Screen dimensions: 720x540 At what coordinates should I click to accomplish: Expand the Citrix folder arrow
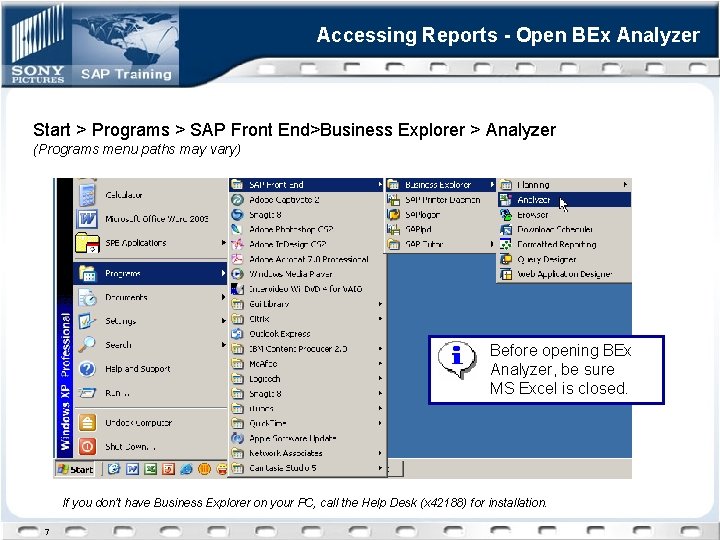click(380, 319)
